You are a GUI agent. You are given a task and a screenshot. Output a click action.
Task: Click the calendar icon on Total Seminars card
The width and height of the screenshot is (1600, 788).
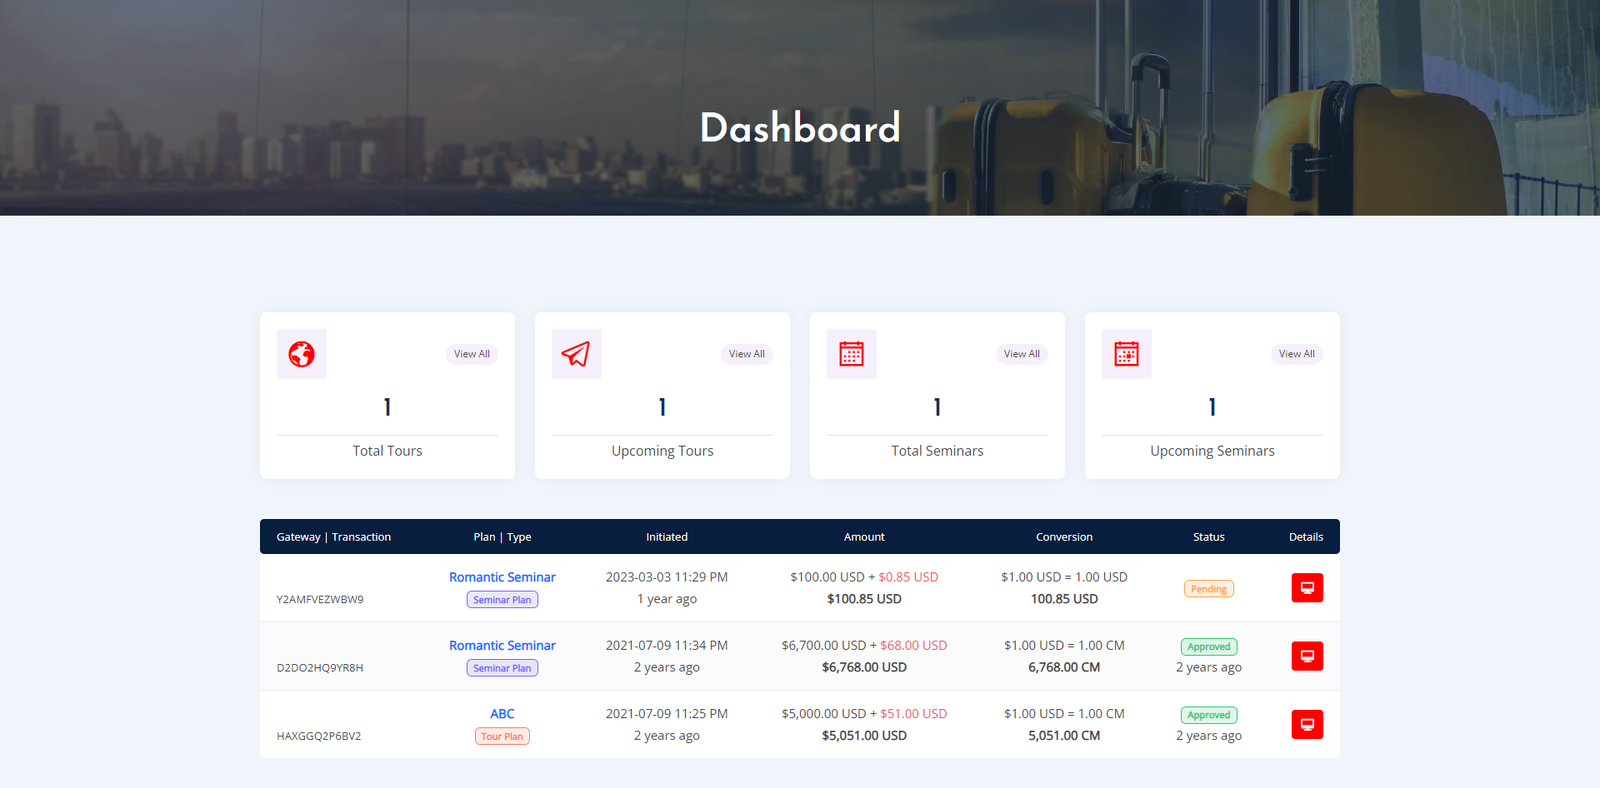click(x=851, y=354)
